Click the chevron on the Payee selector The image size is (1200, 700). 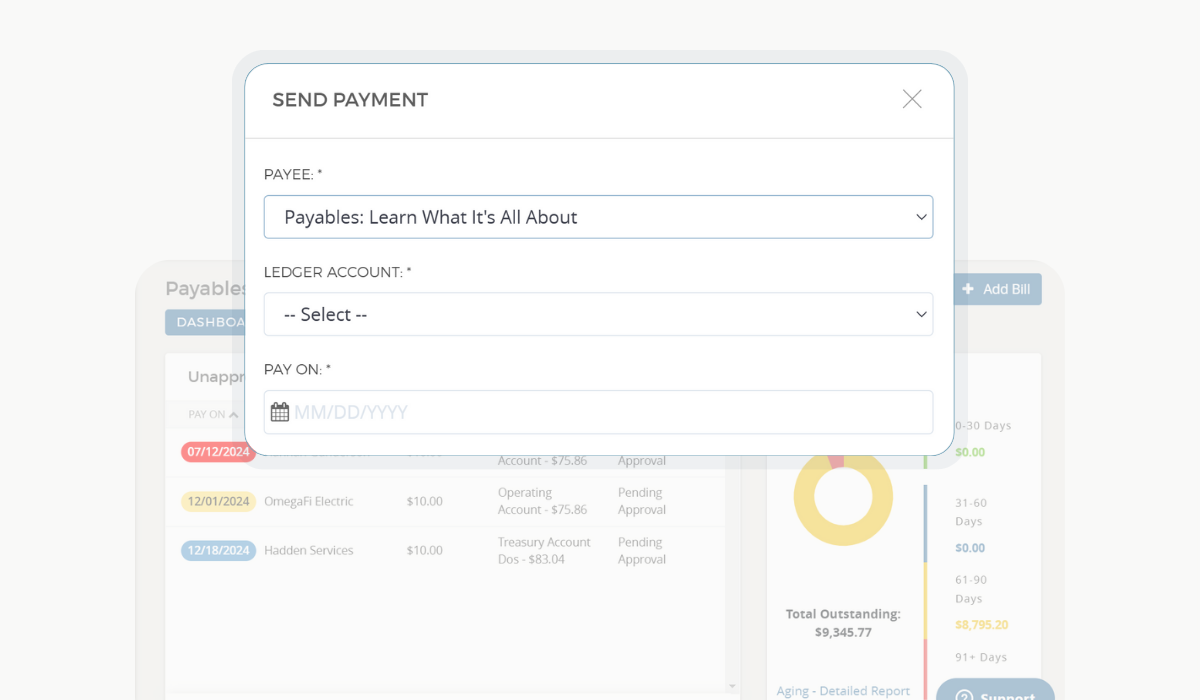(921, 217)
